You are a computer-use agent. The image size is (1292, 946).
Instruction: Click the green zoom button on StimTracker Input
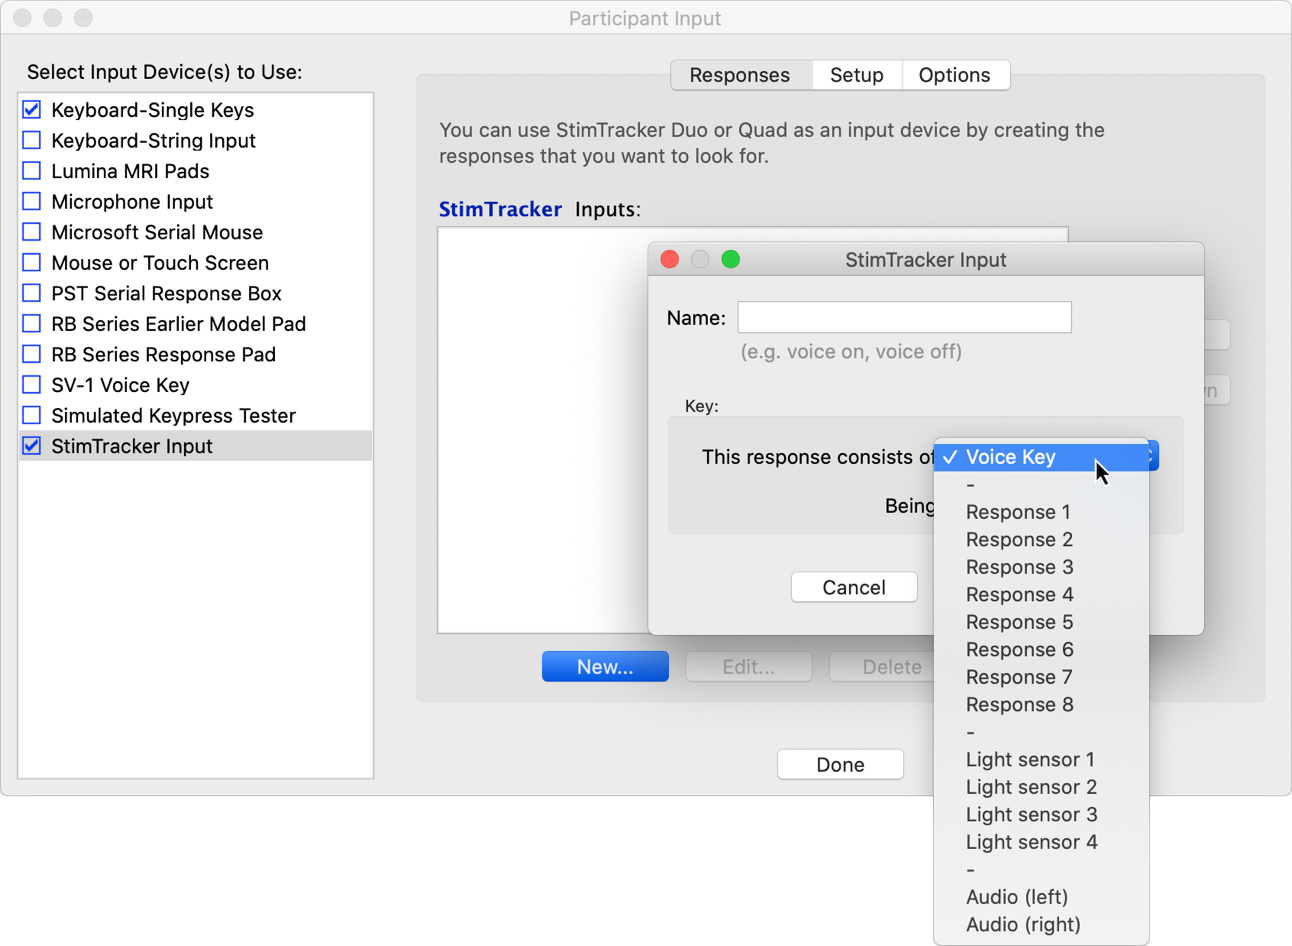point(731,260)
